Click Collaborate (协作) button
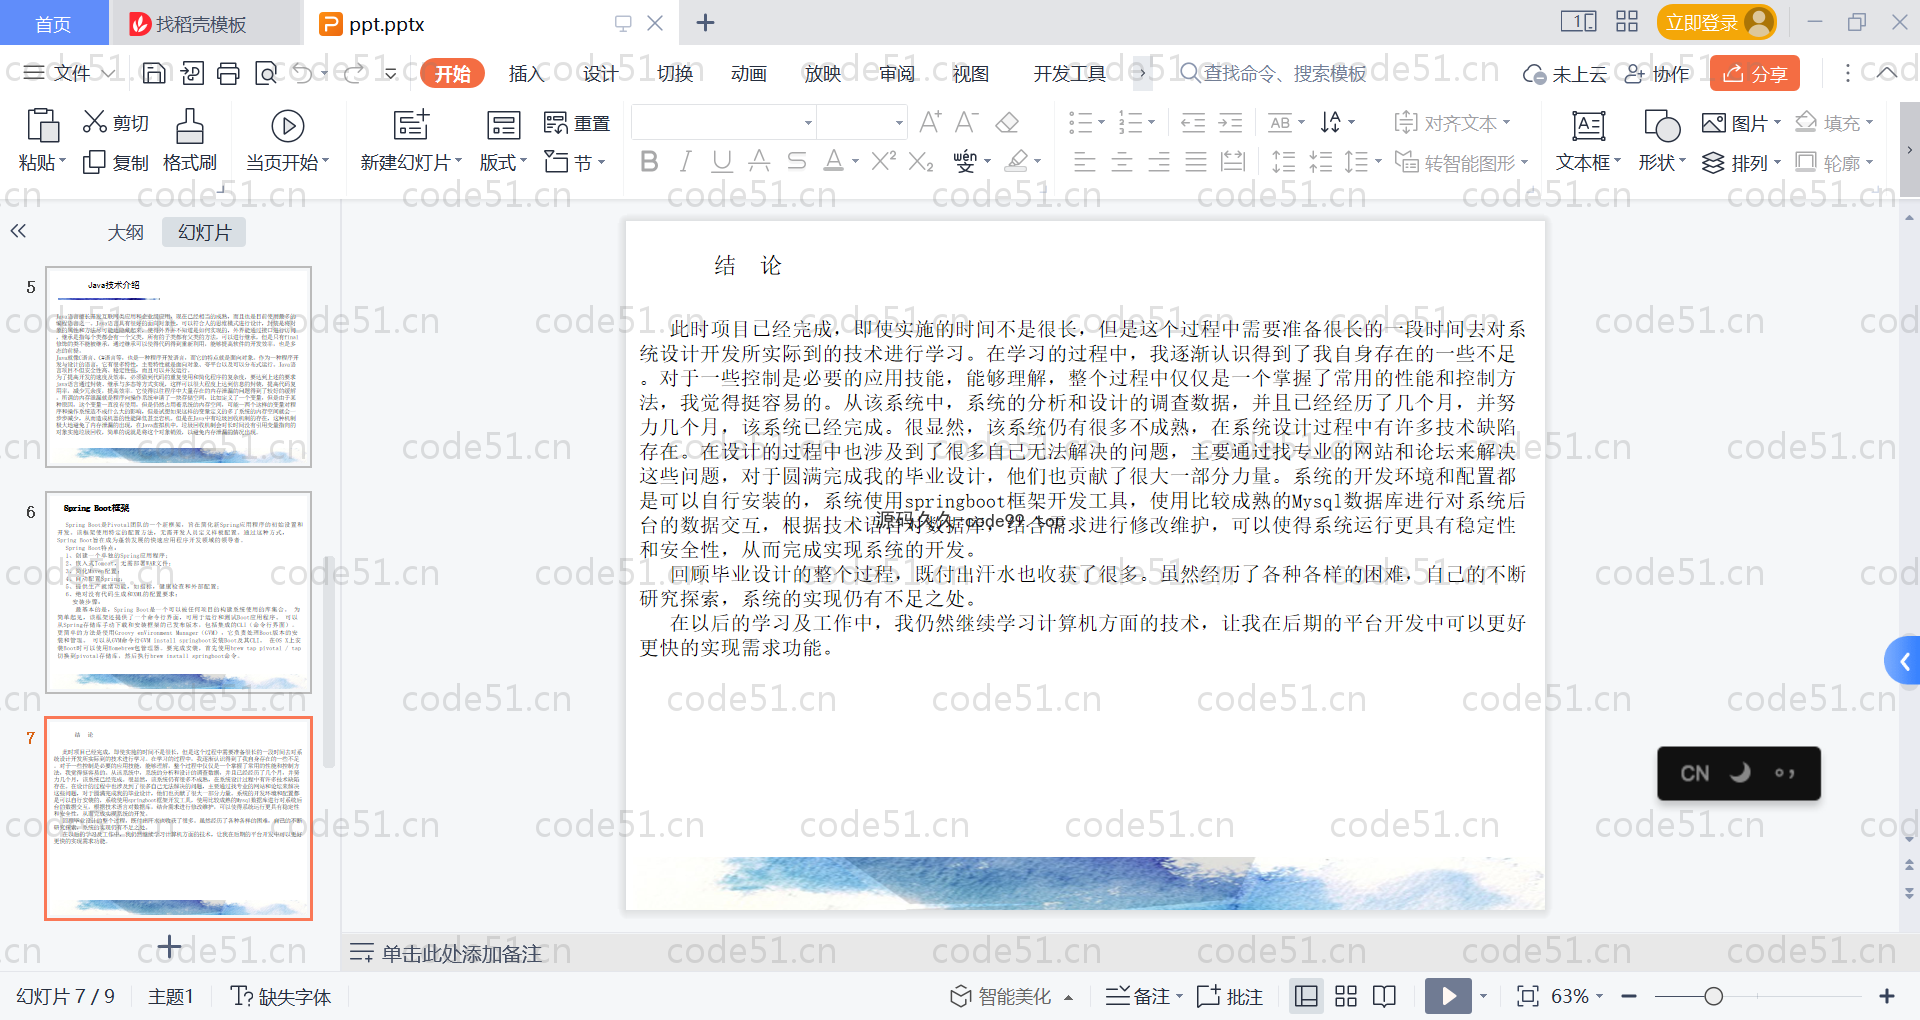 pyautogui.click(x=1656, y=73)
